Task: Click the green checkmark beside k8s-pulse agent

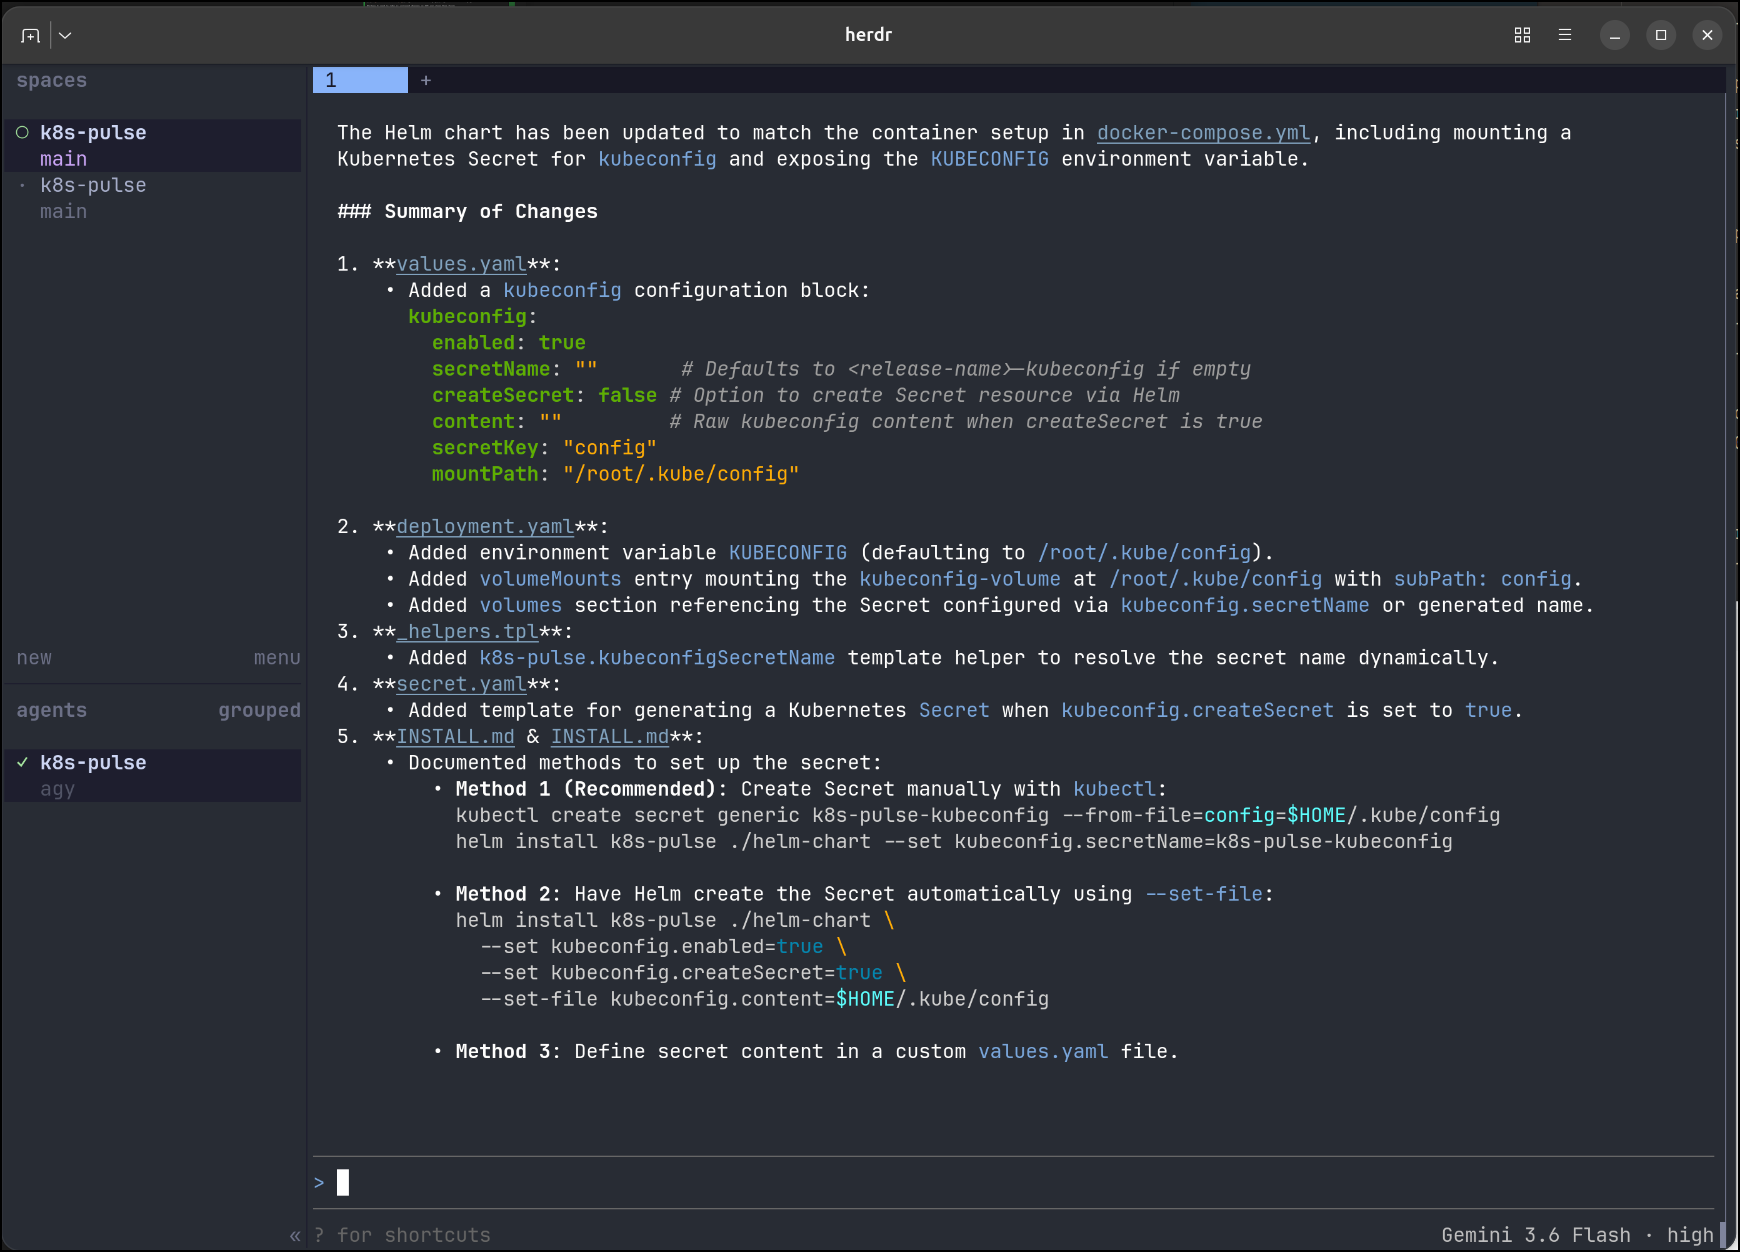Action: pos(22,762)
